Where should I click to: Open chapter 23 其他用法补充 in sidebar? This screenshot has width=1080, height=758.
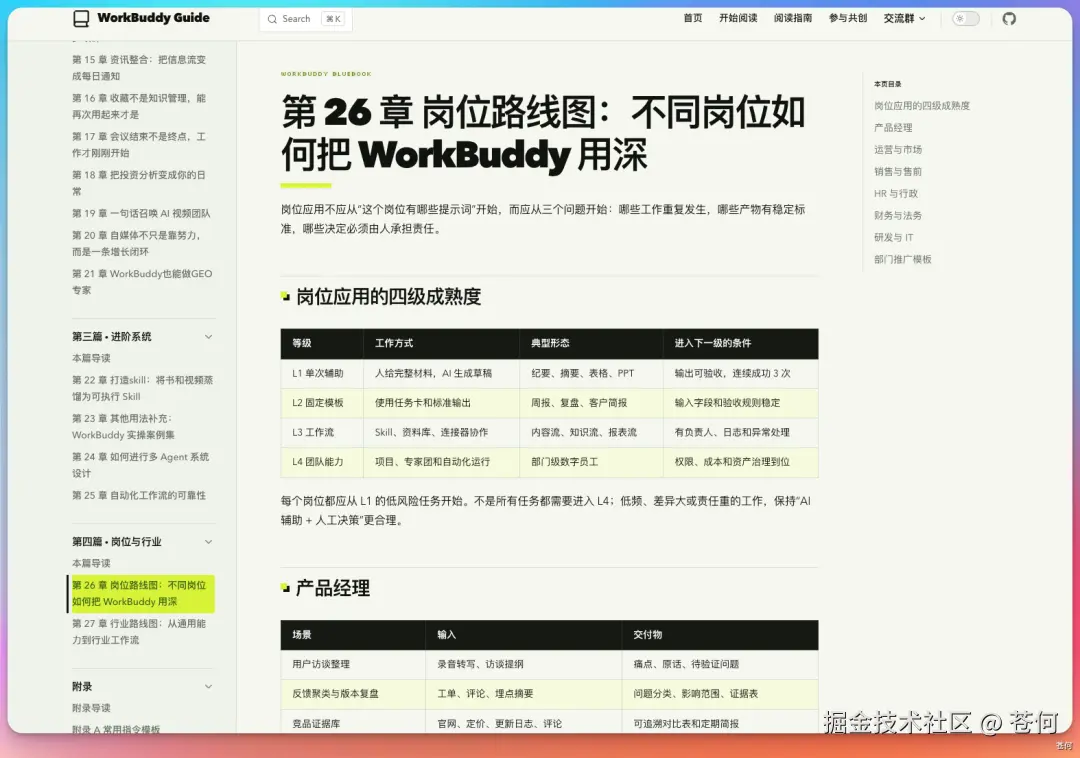coord(124,427)
